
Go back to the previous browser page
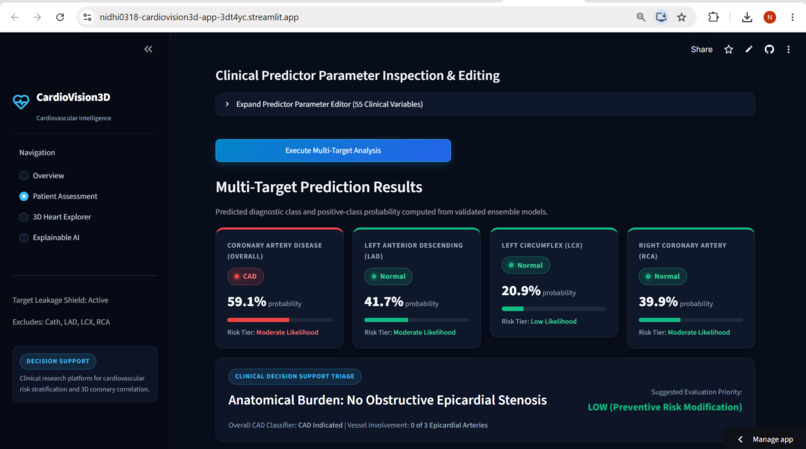[15, 17]
